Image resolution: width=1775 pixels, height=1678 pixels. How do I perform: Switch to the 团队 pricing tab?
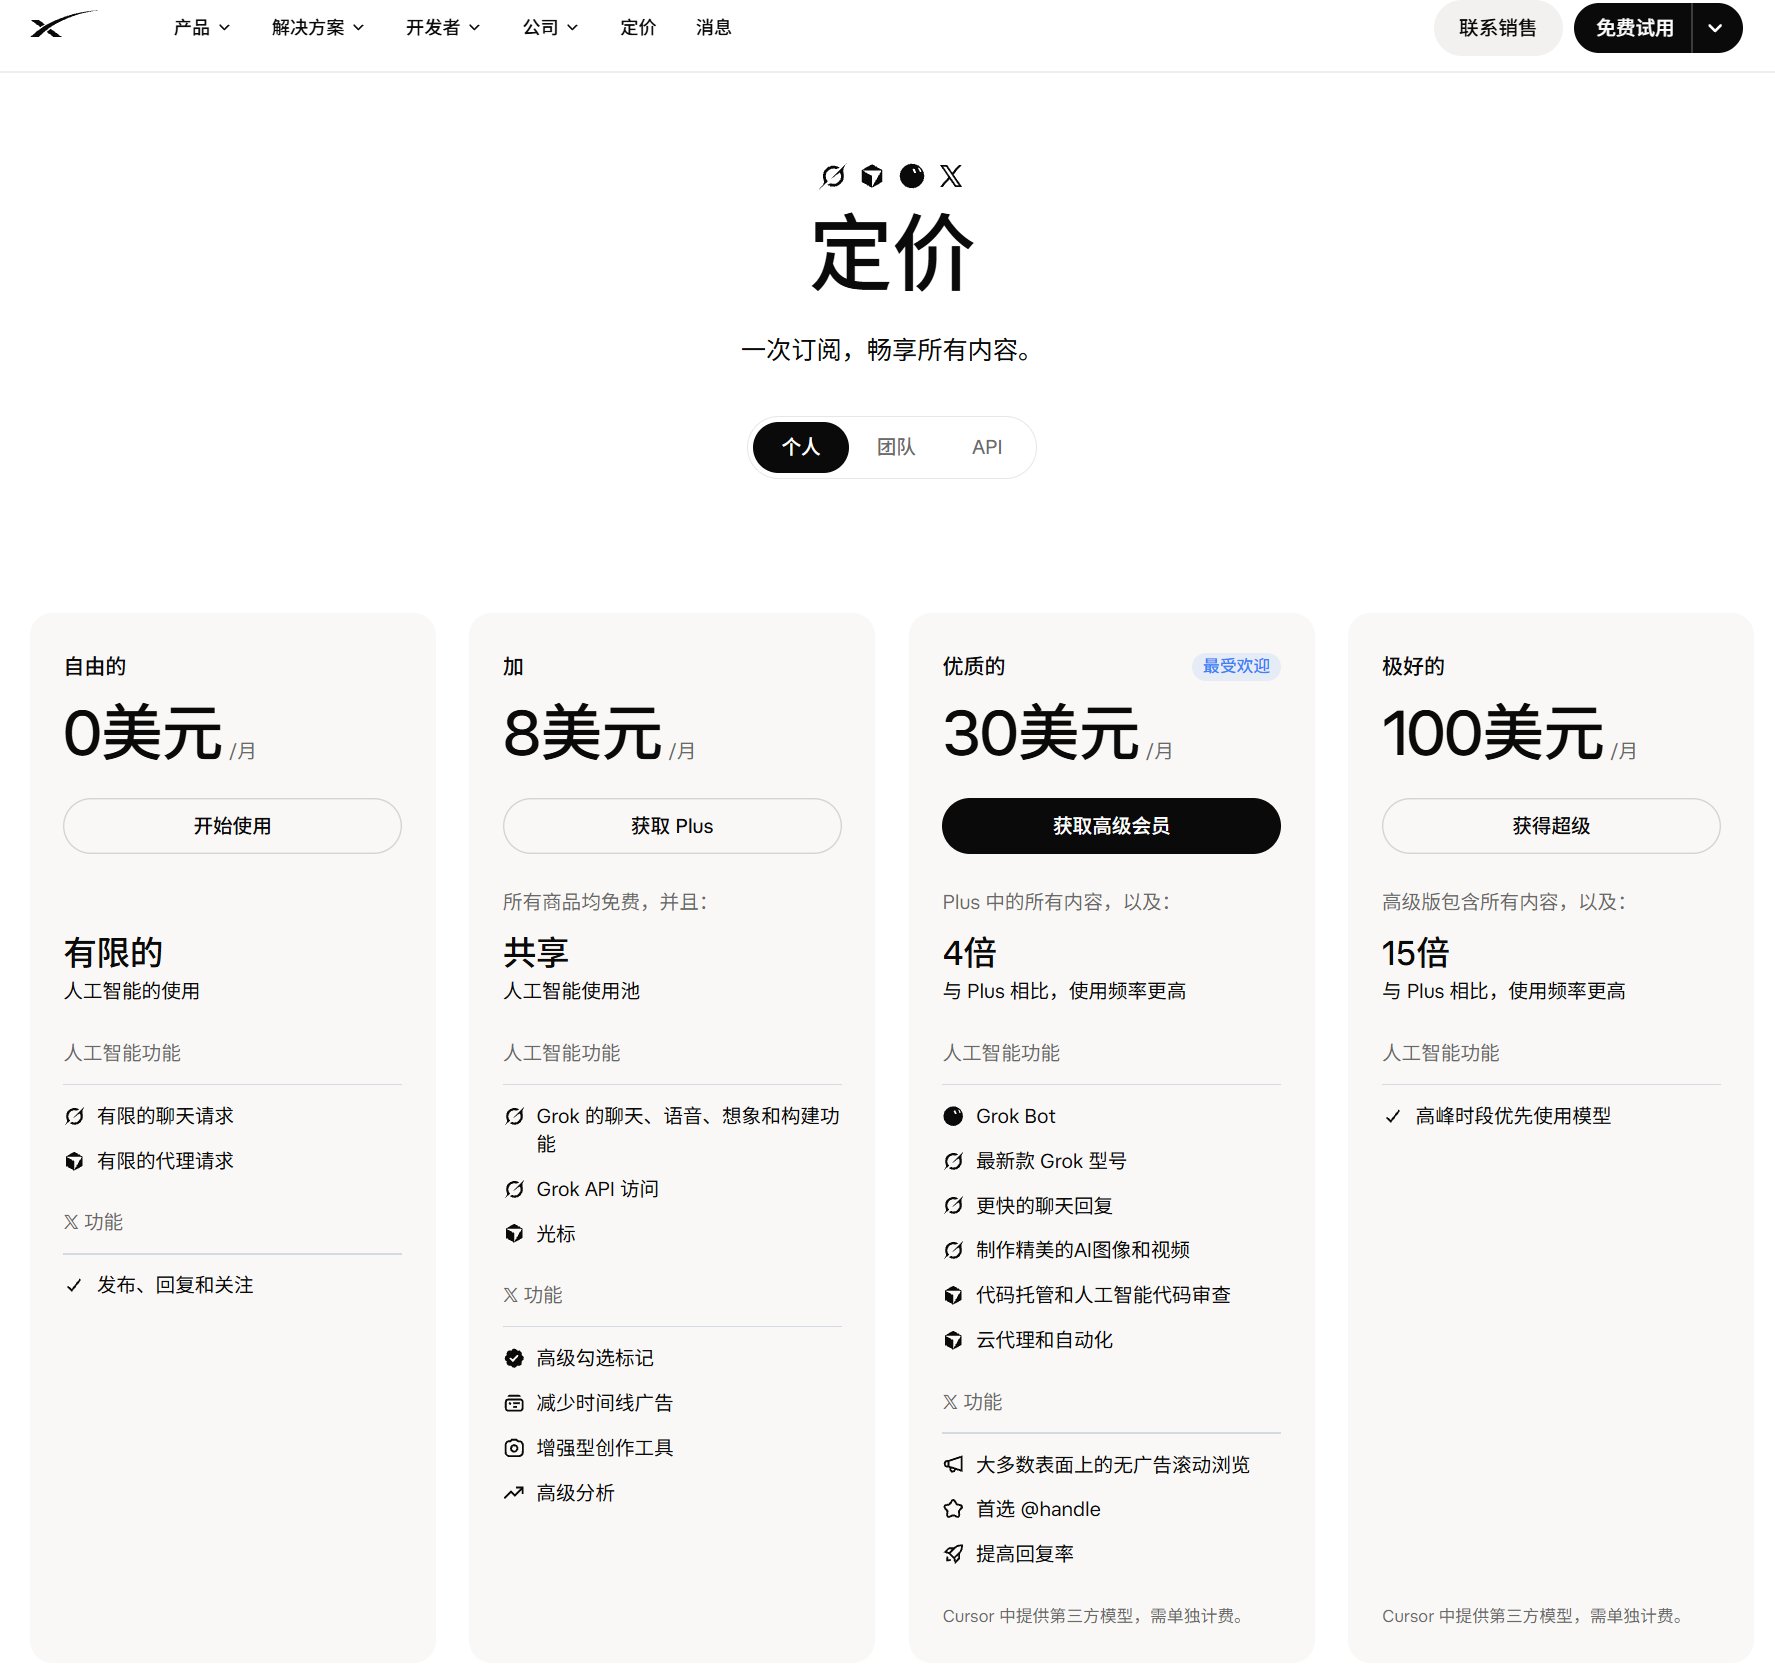click(896, 447)
